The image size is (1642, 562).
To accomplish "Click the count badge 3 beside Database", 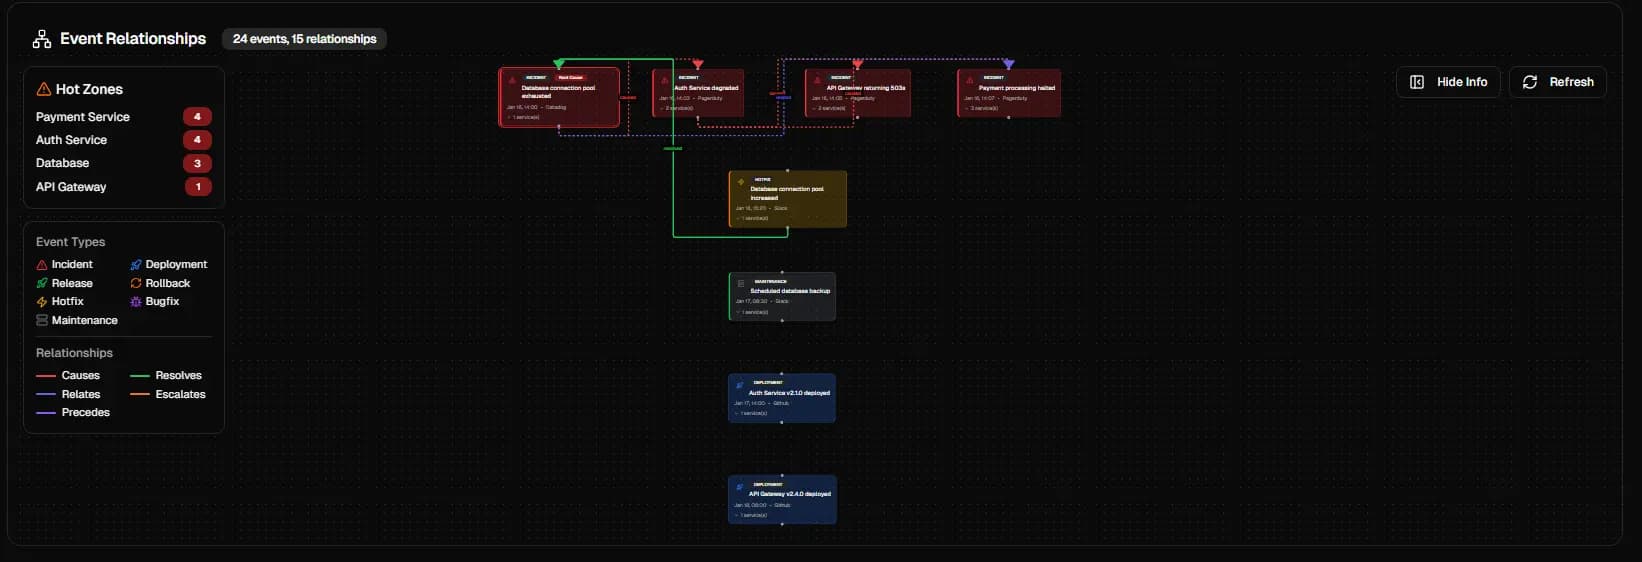I will click(x=197, y=163).
